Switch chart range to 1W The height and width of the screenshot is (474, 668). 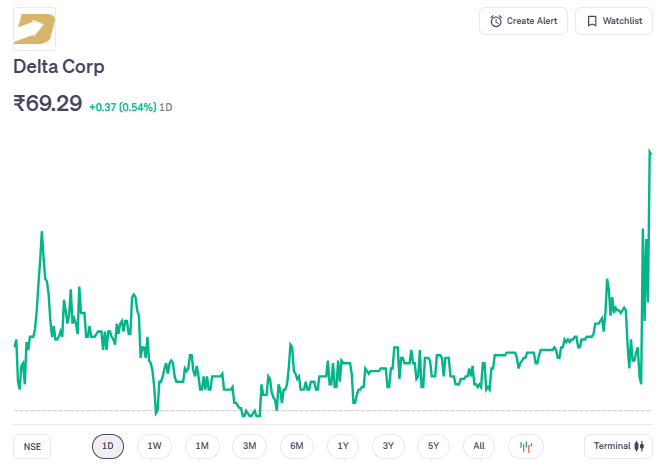tap(154, 446)
